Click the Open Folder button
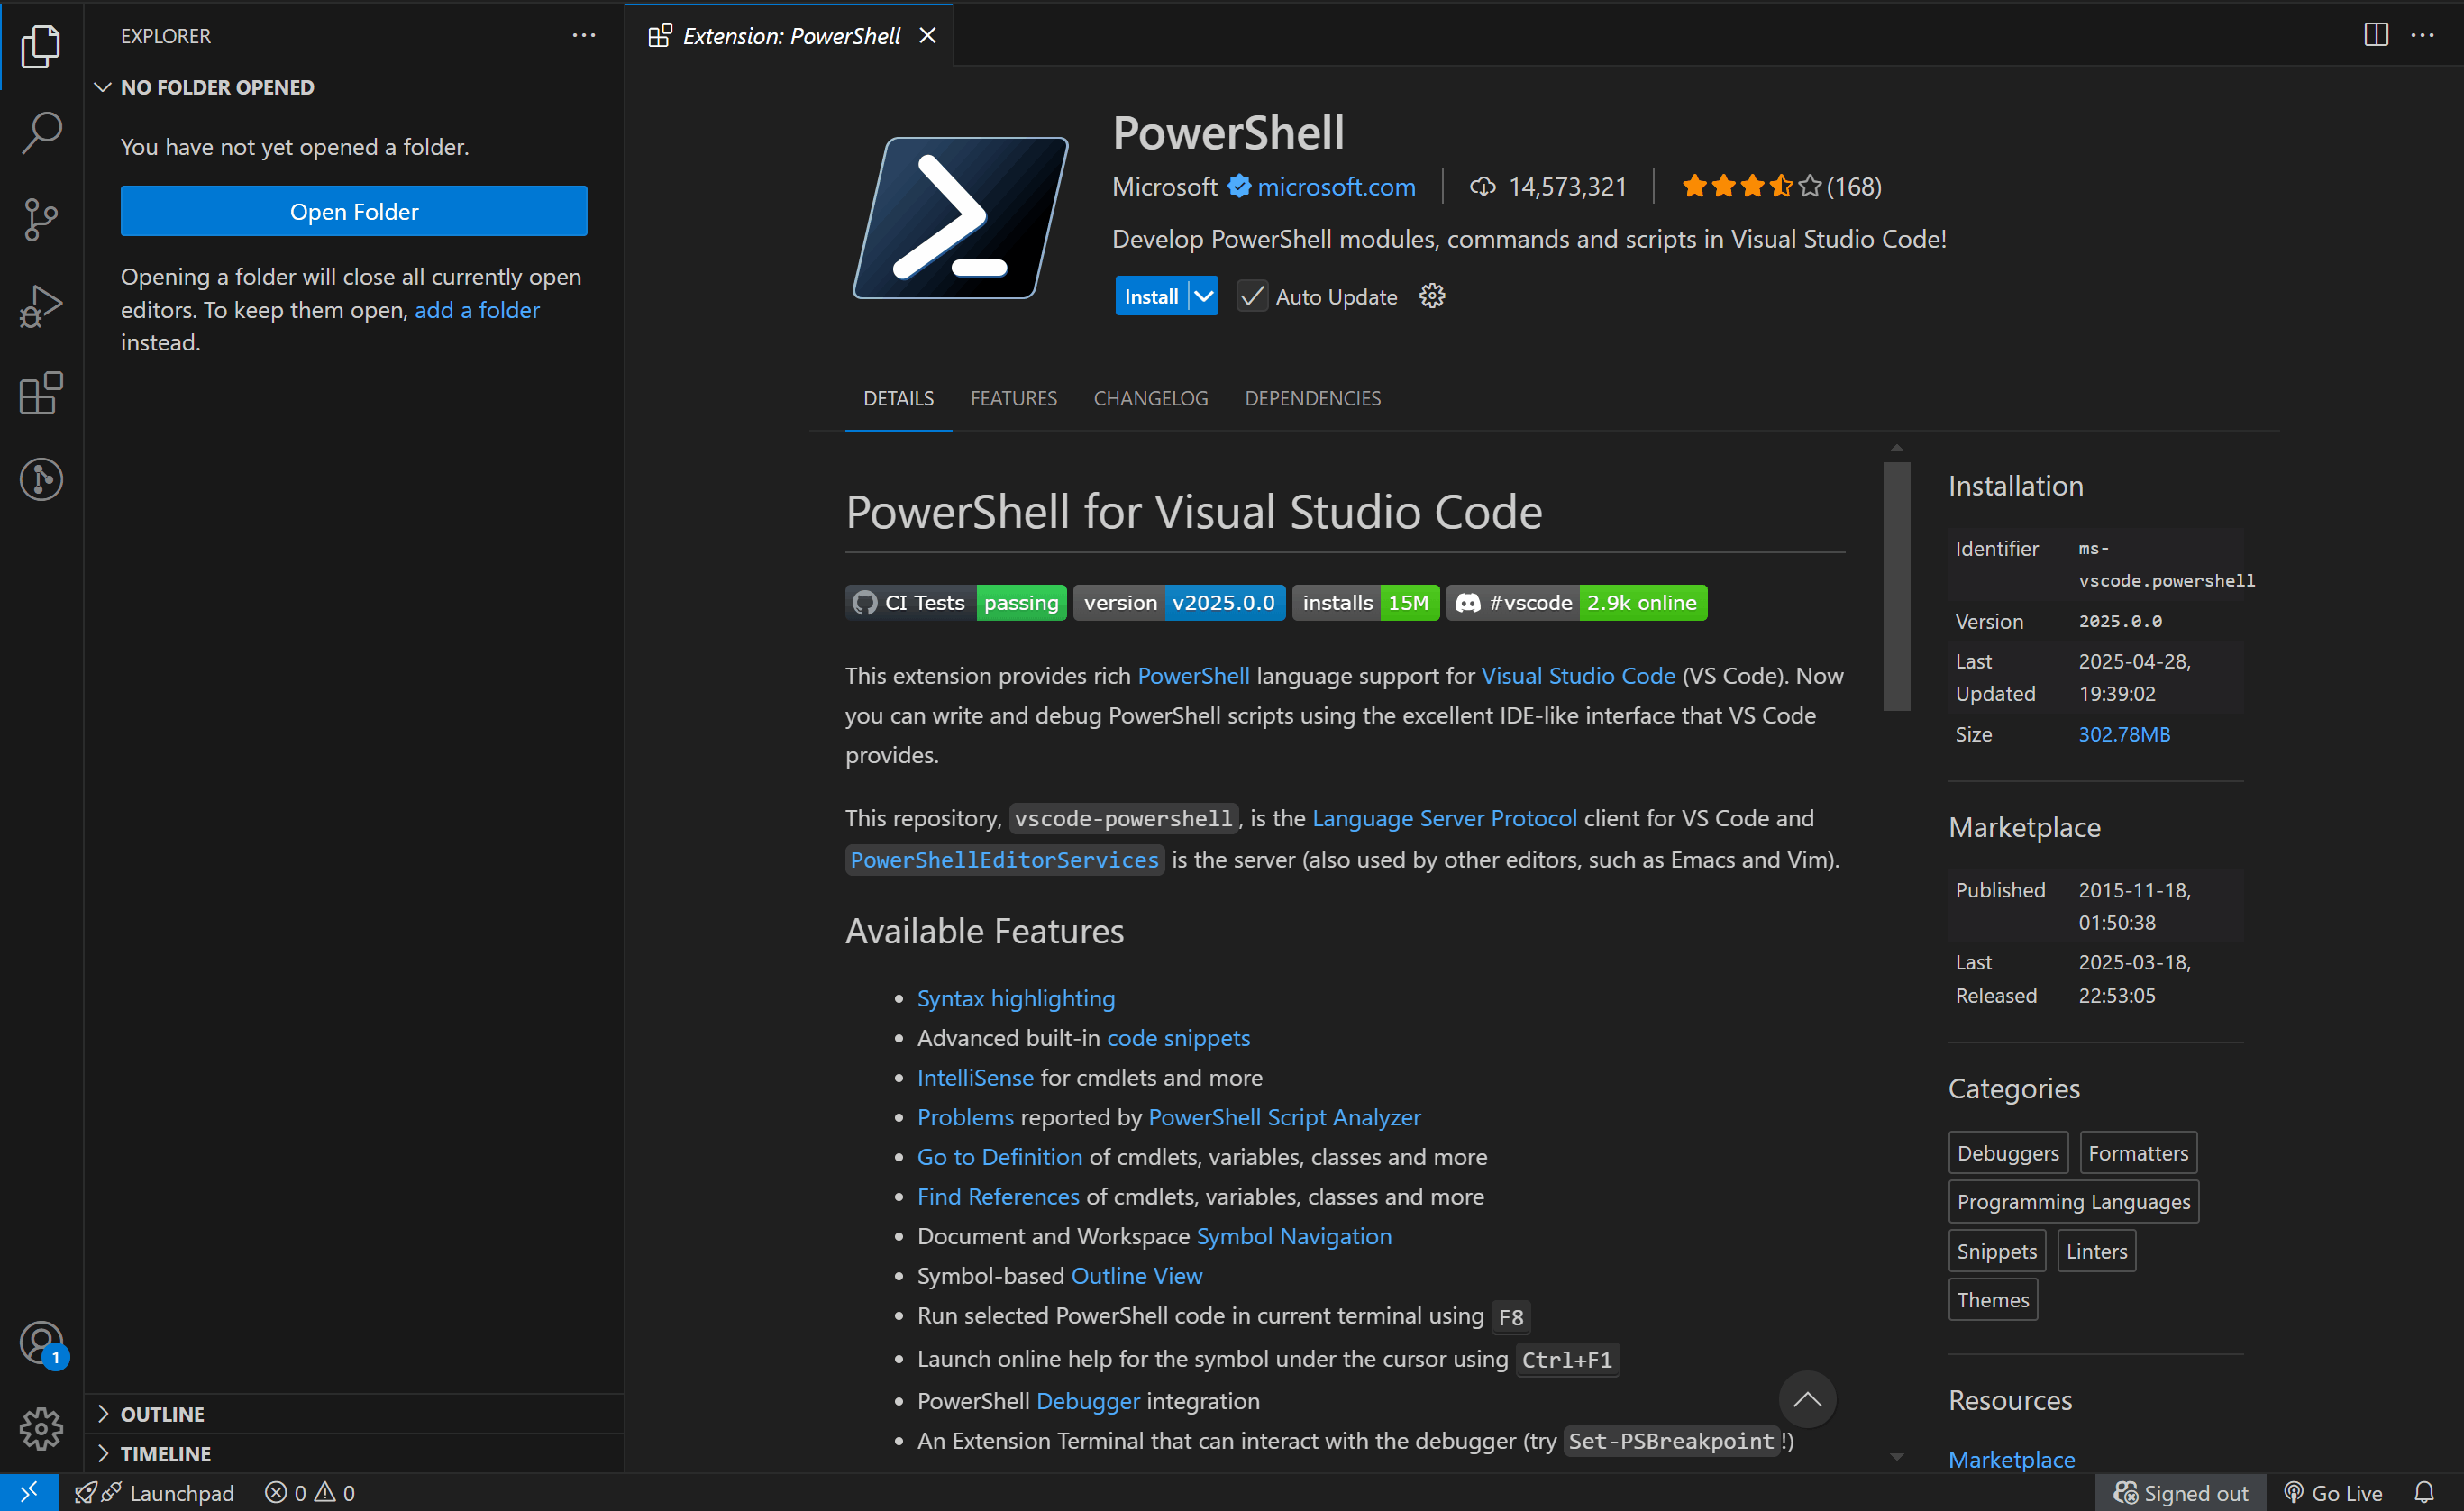This screenshot has height=1511, width=2464. pyautogui.click(x=353, y=211)
